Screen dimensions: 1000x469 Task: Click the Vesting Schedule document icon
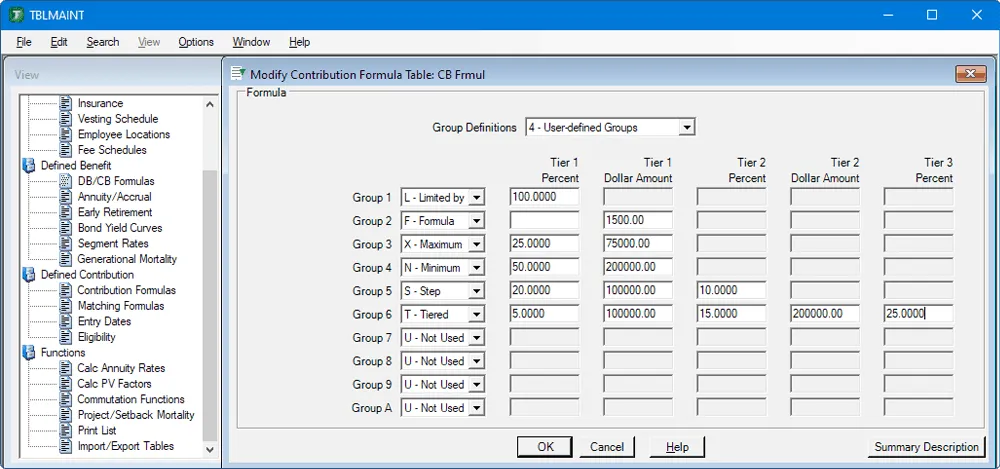coord(66,119)
